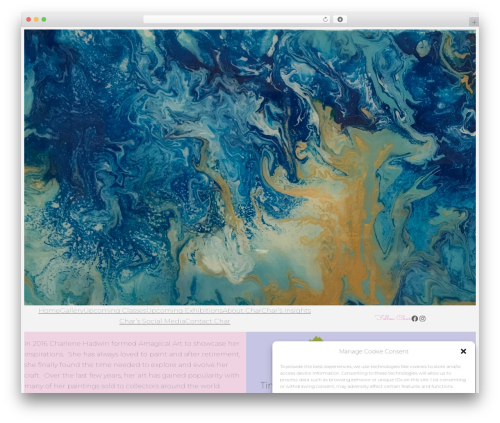
Task: Click the paragraph starting 'In 2016 Charlene Hadwin'
Action: [133, 364]
